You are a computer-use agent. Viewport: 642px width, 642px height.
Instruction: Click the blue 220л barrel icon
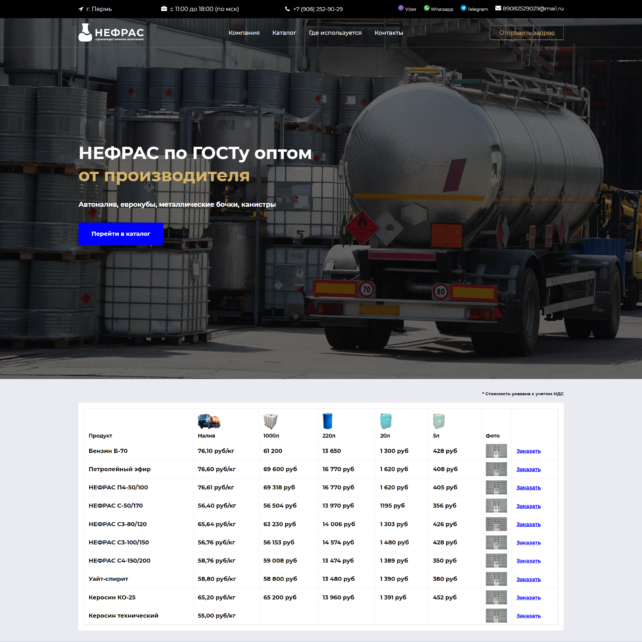pyautogui.click(x=327, y=421)
